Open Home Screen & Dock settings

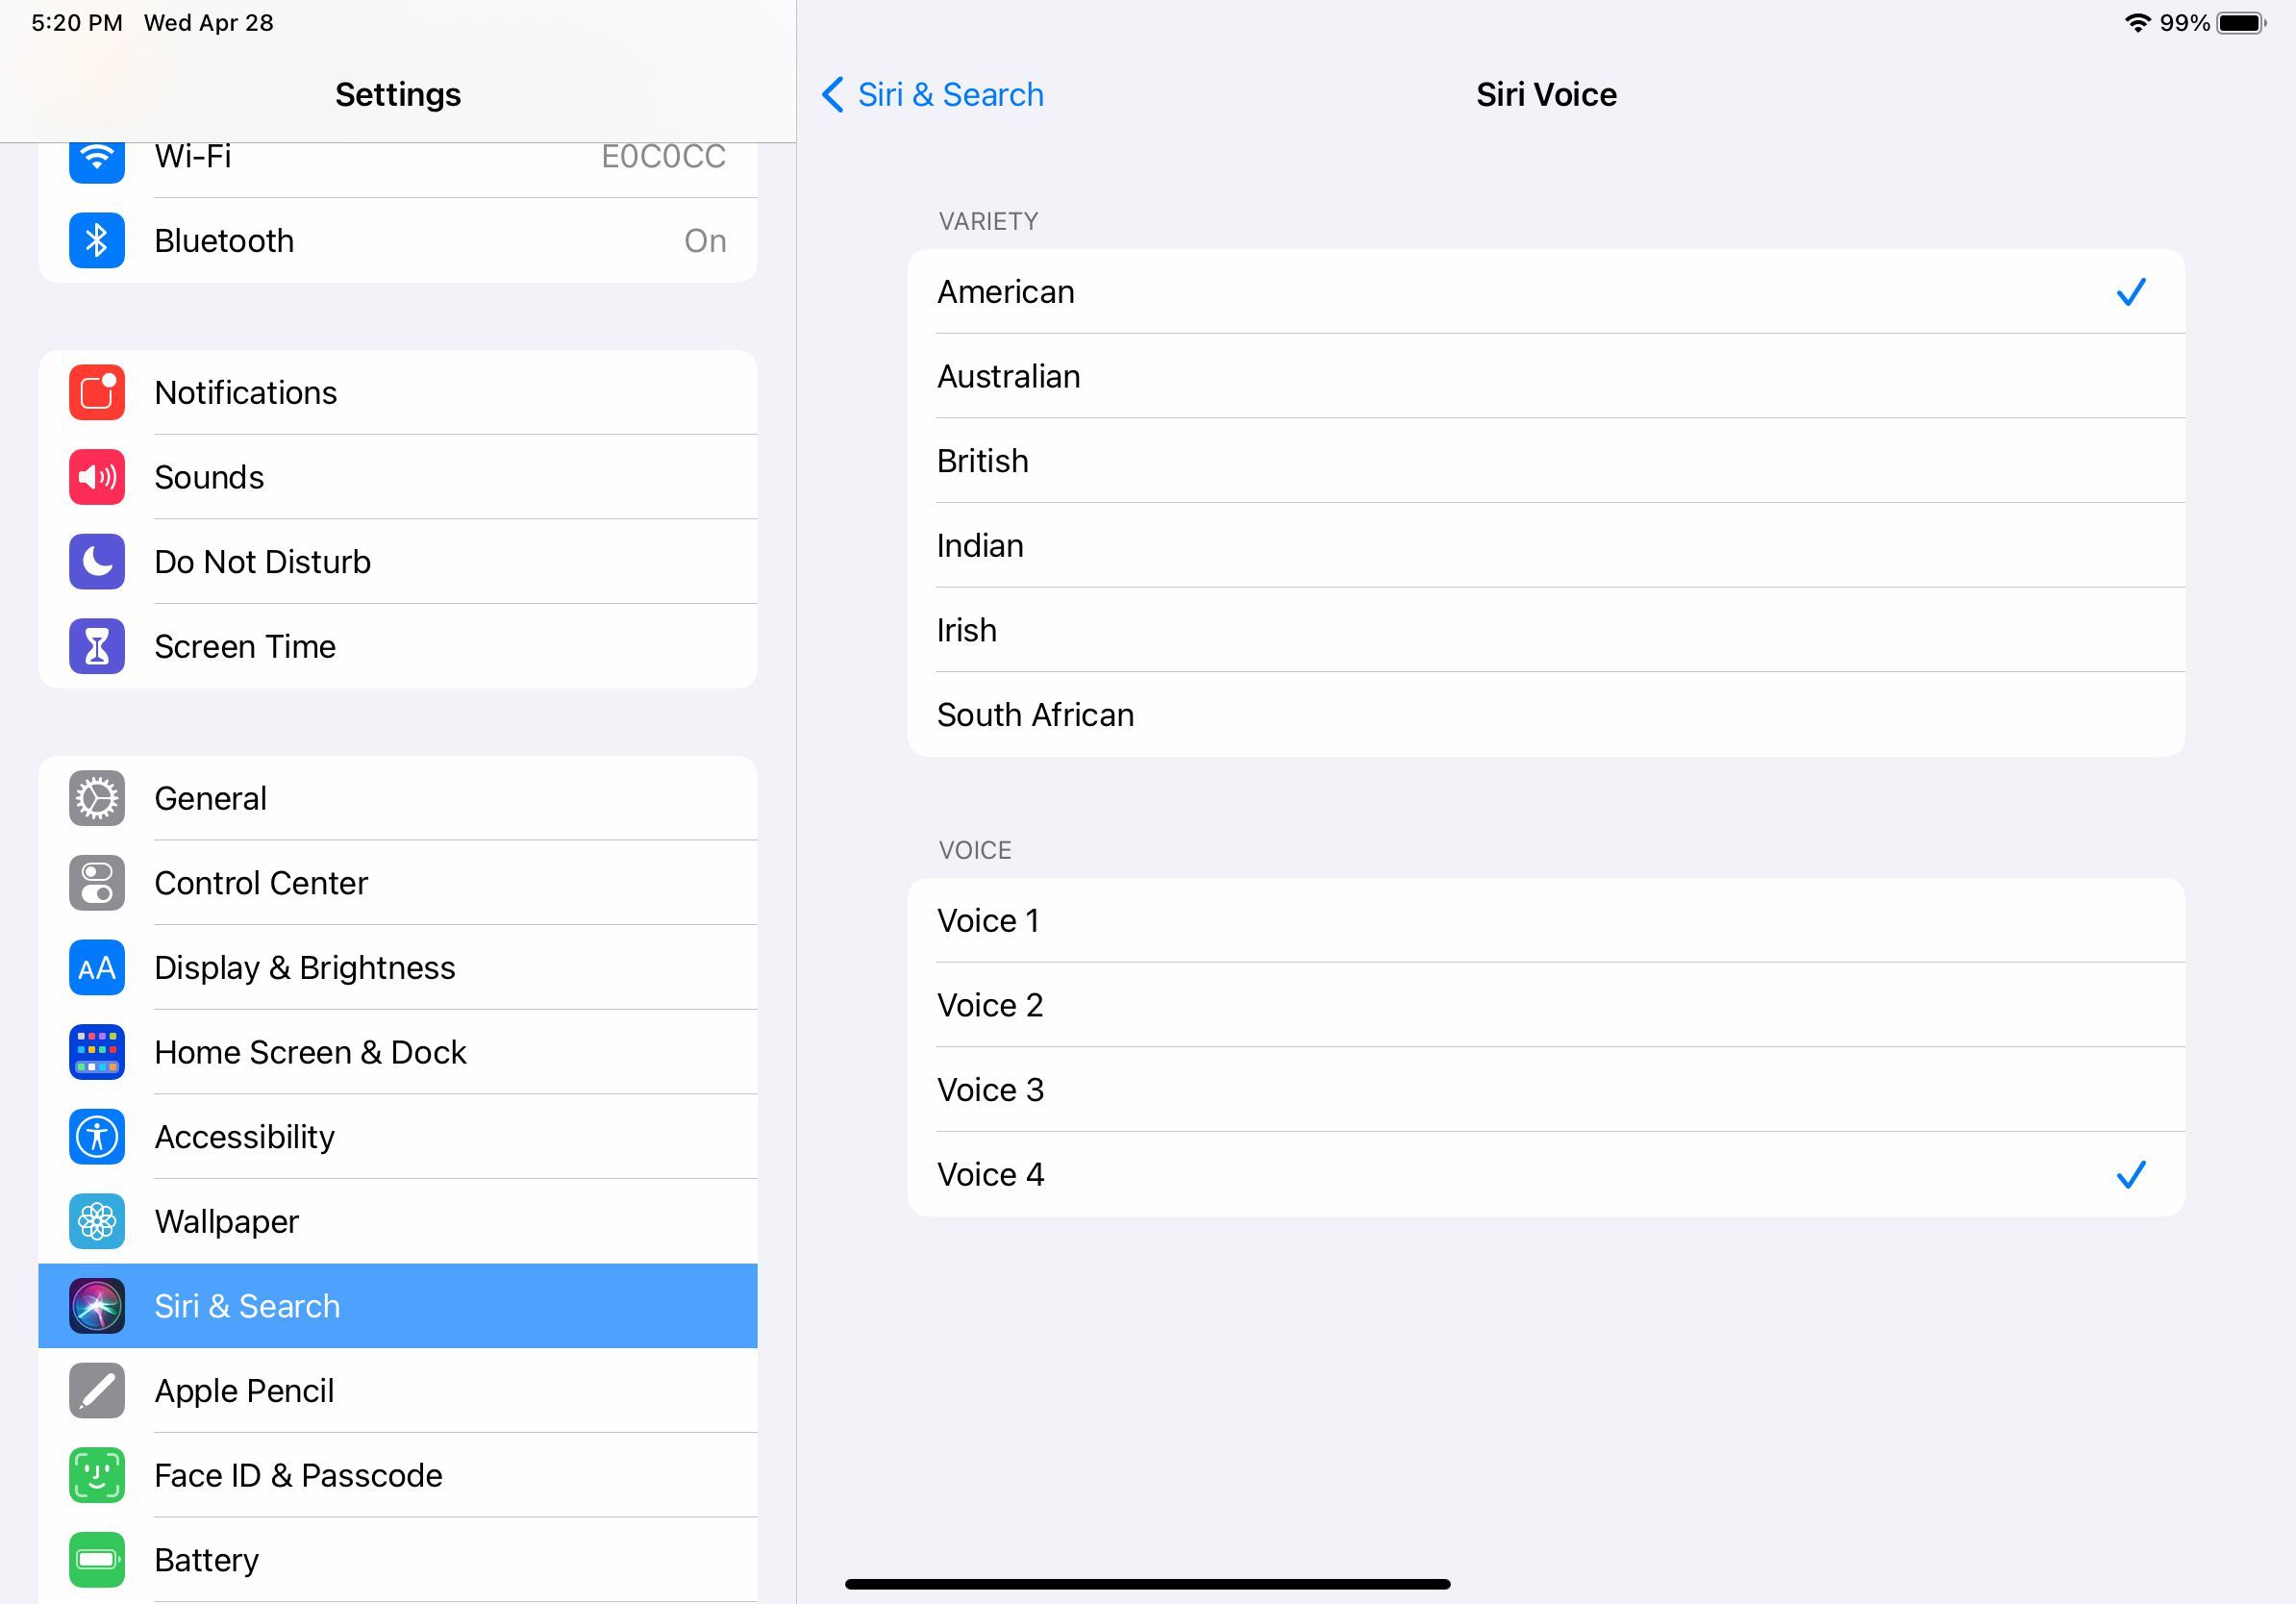point(398,1053)
